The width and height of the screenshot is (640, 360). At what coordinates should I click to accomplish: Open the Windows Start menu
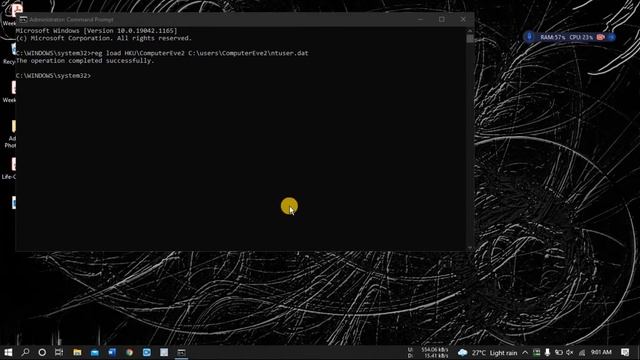tap(8, 352)
